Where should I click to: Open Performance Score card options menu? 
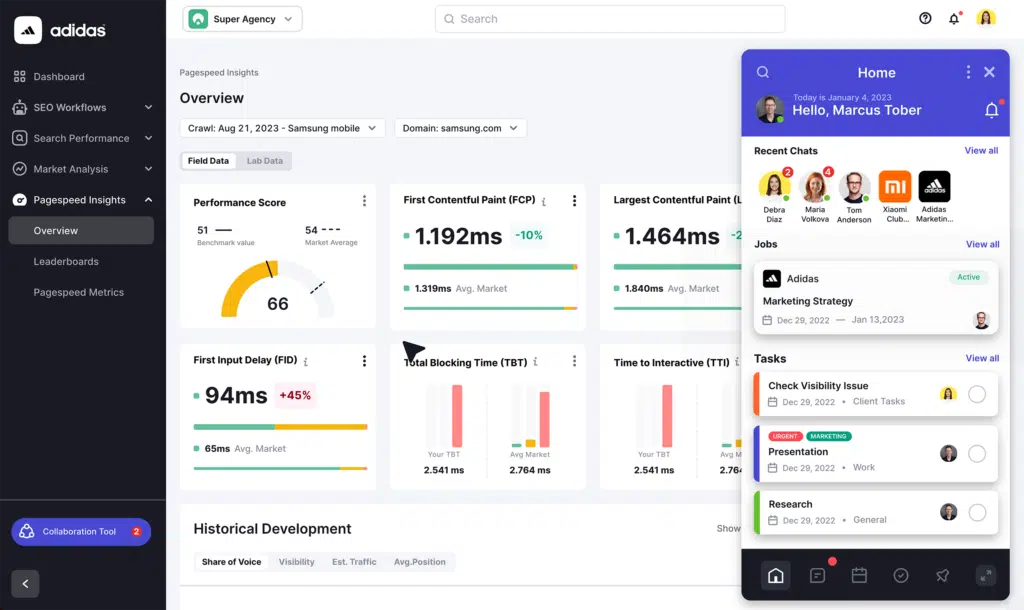[x=364, y=201]
